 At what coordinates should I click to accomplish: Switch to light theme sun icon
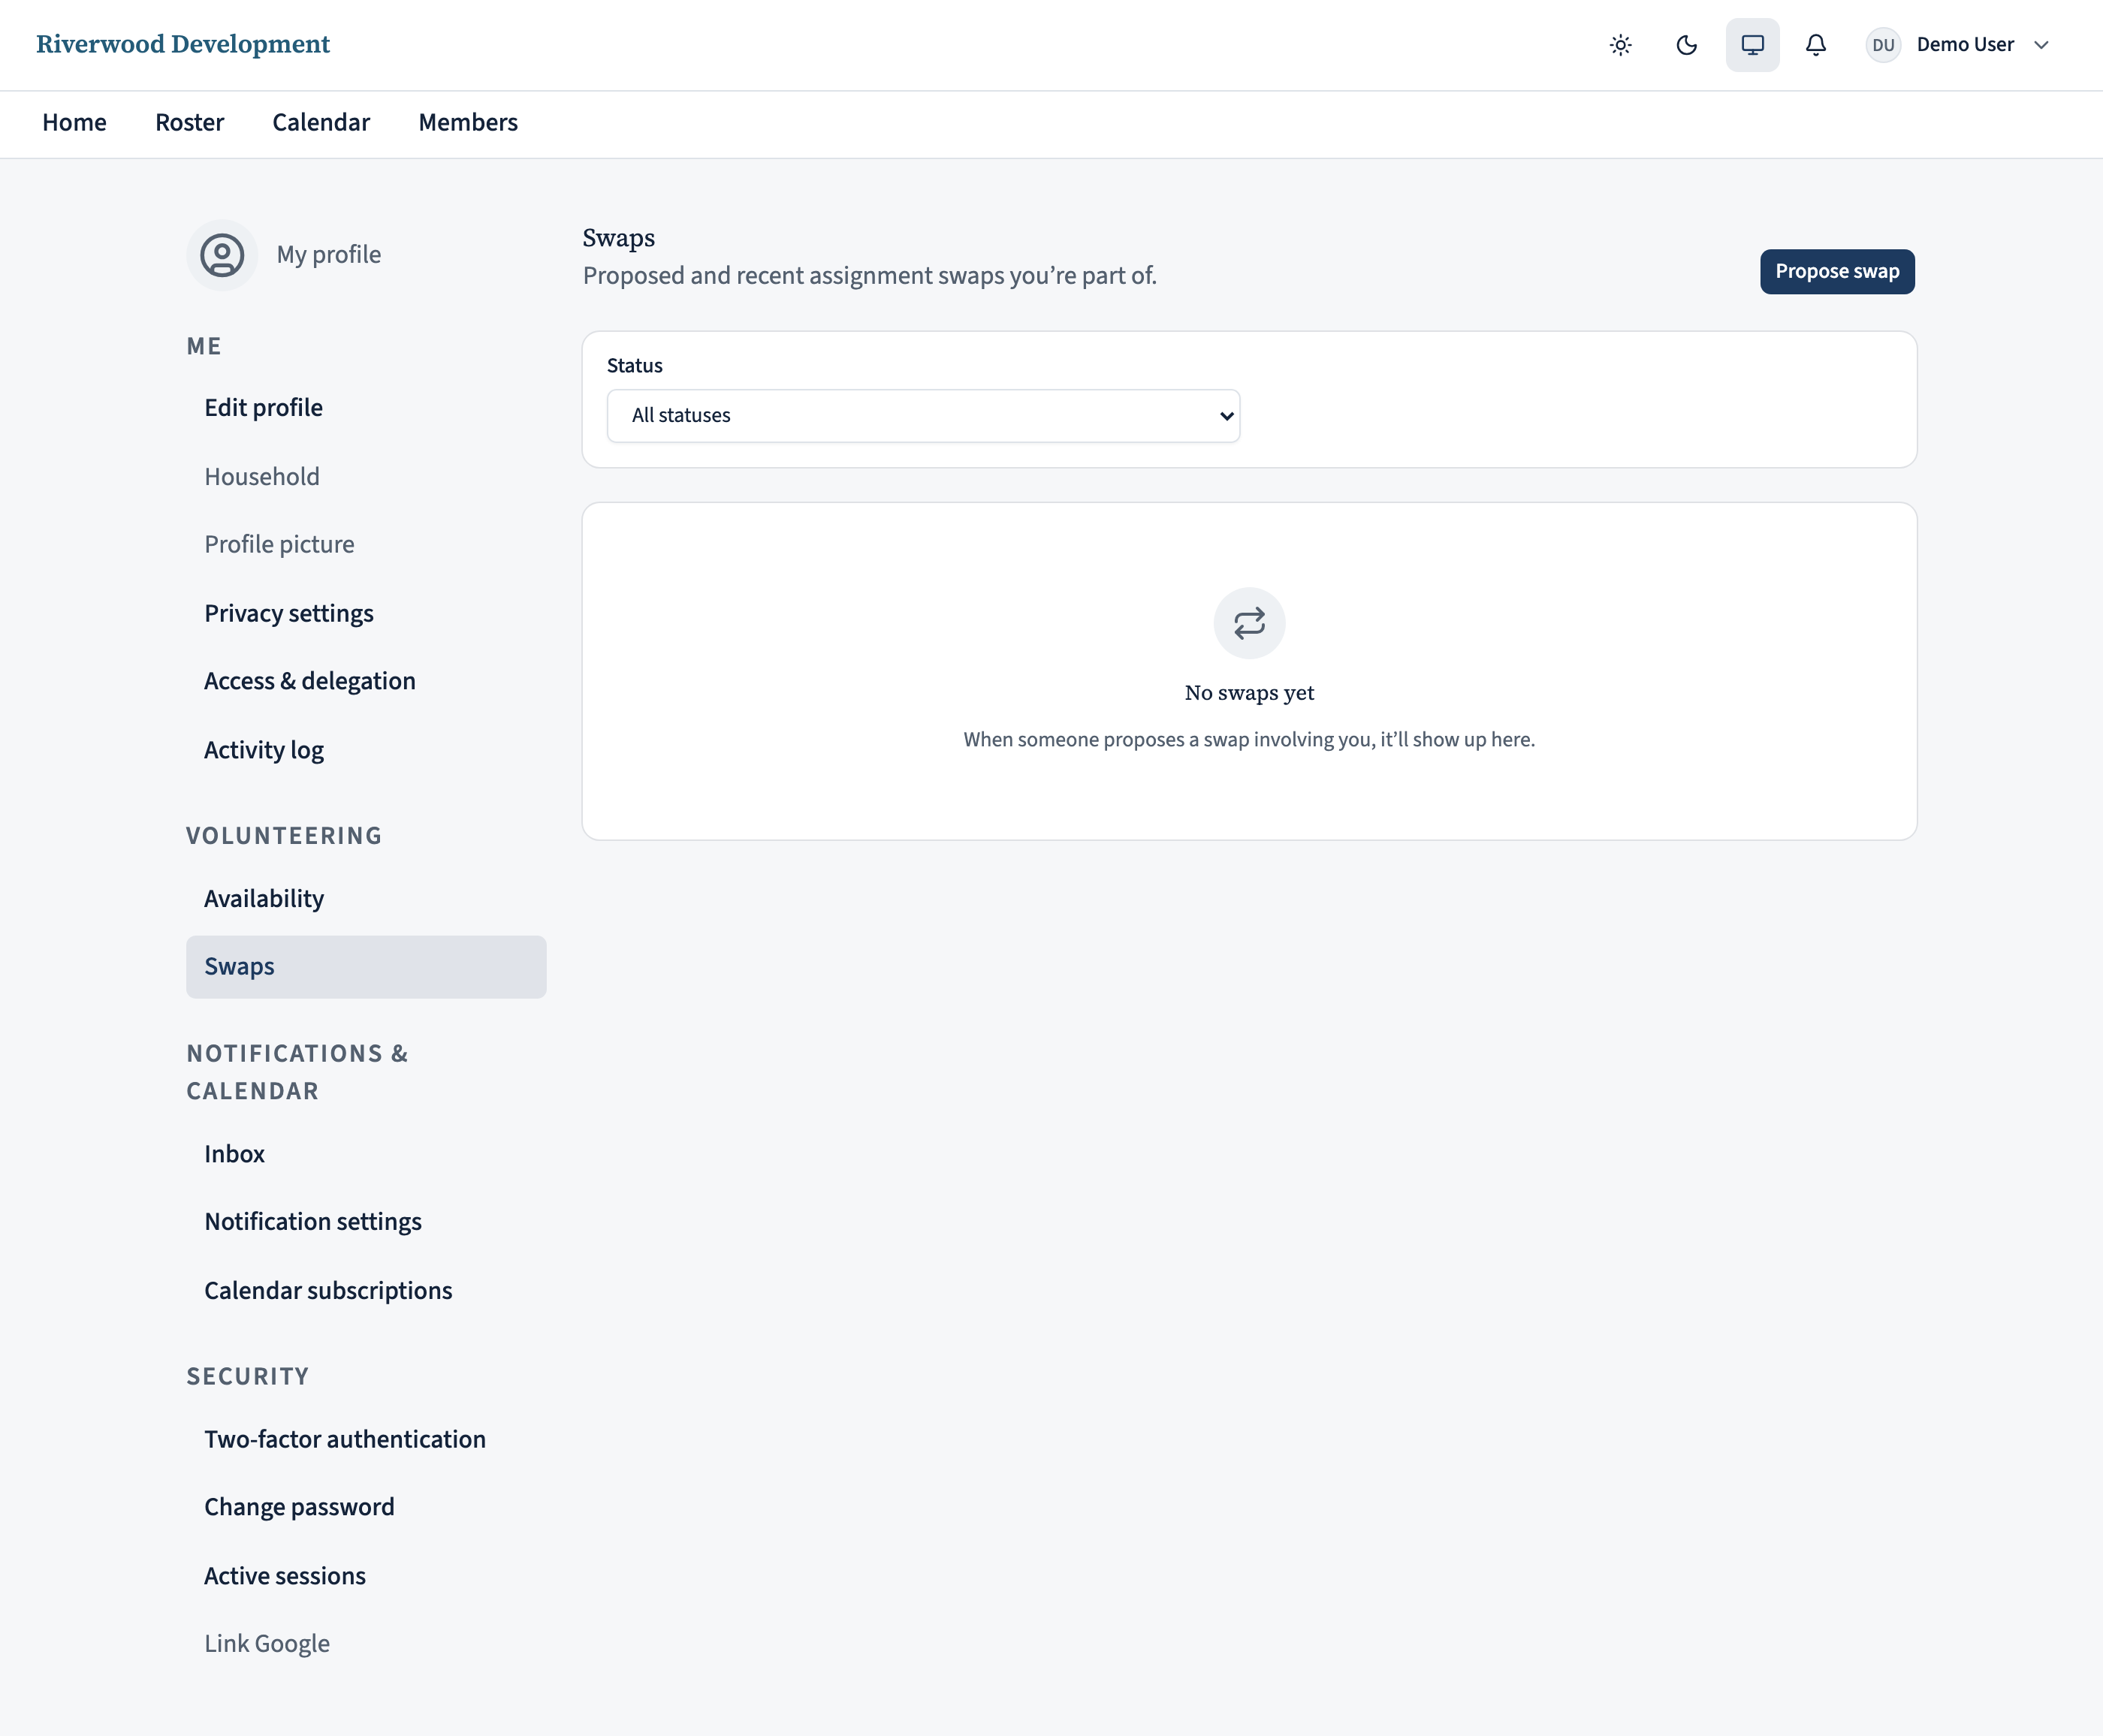(x=1620, y=45)
